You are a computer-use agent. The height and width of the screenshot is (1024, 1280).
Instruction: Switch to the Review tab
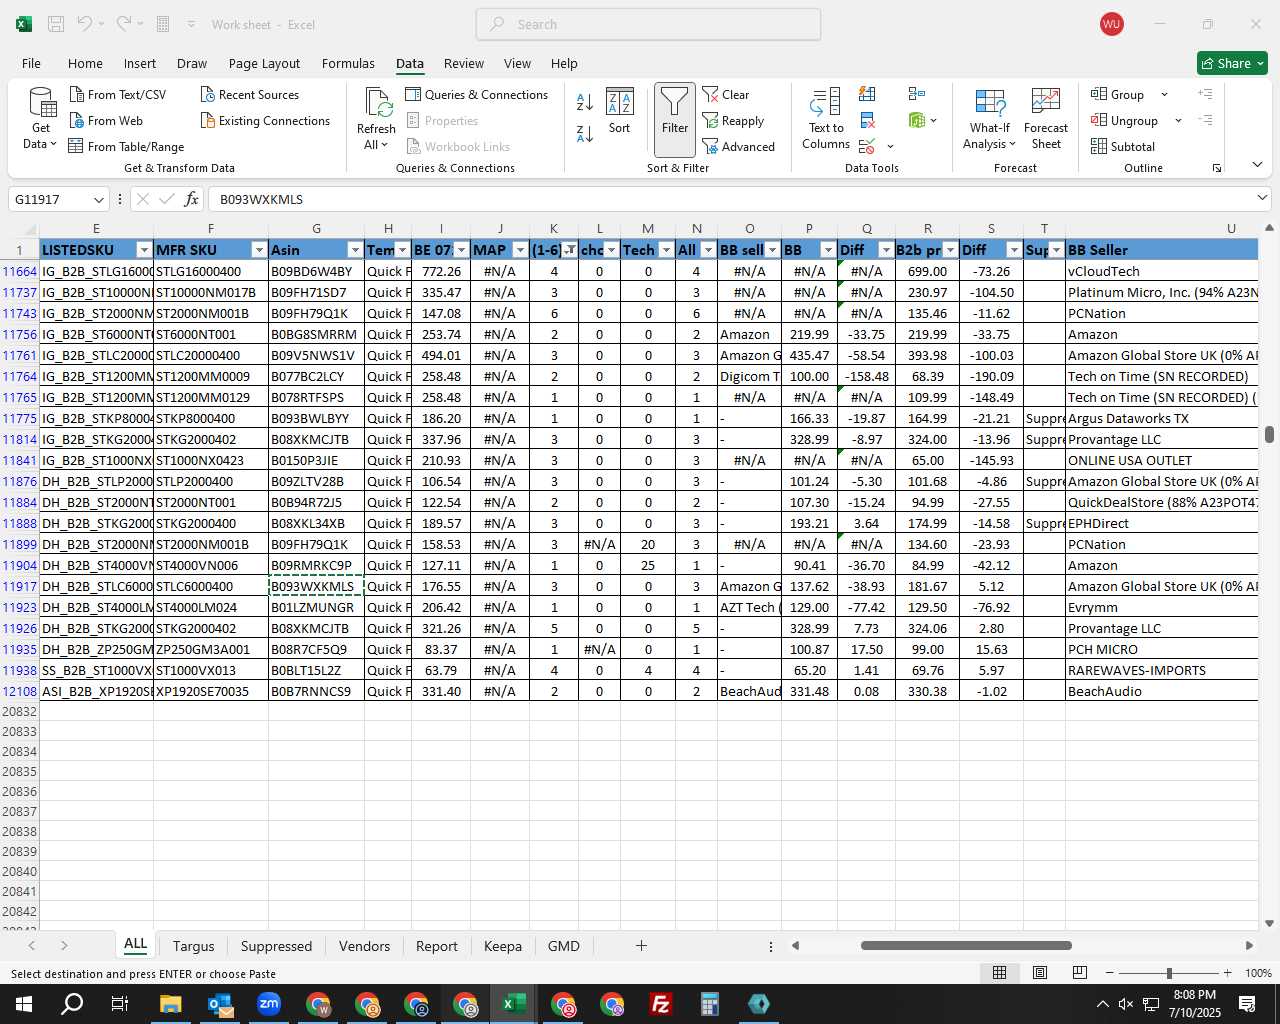pos(464,63)
